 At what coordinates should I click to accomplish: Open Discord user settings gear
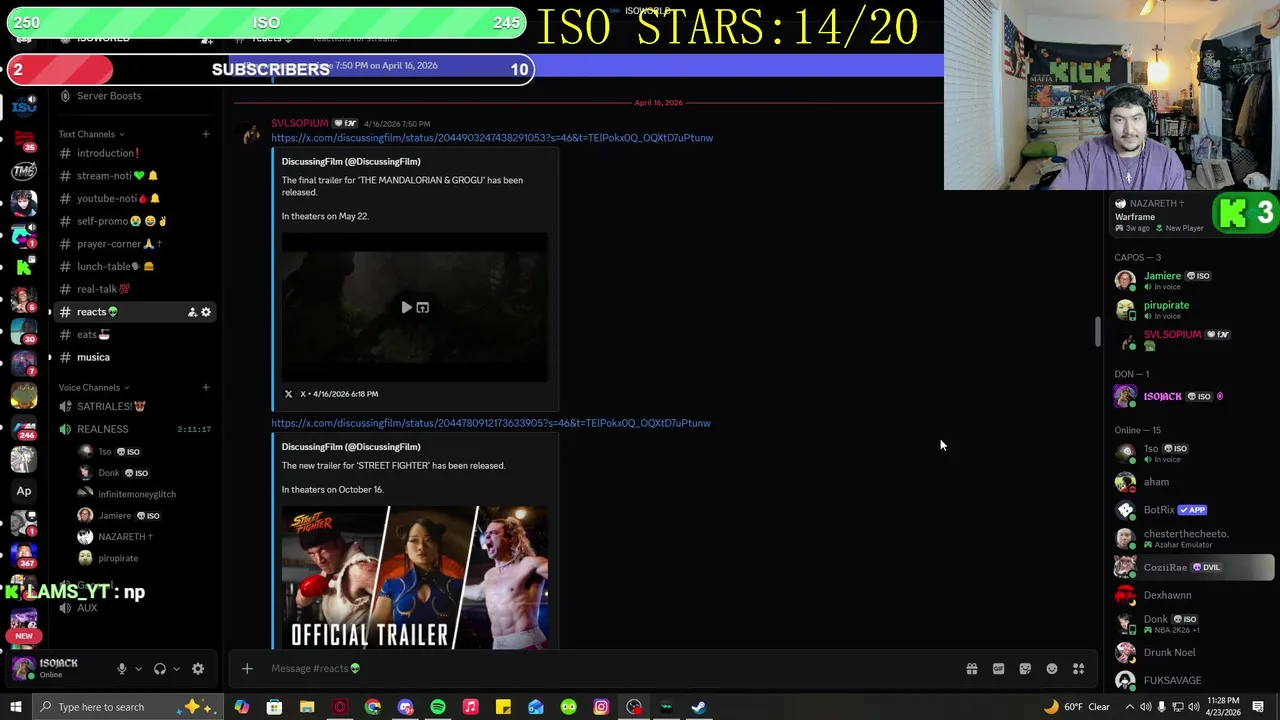(x=198, y=669)
